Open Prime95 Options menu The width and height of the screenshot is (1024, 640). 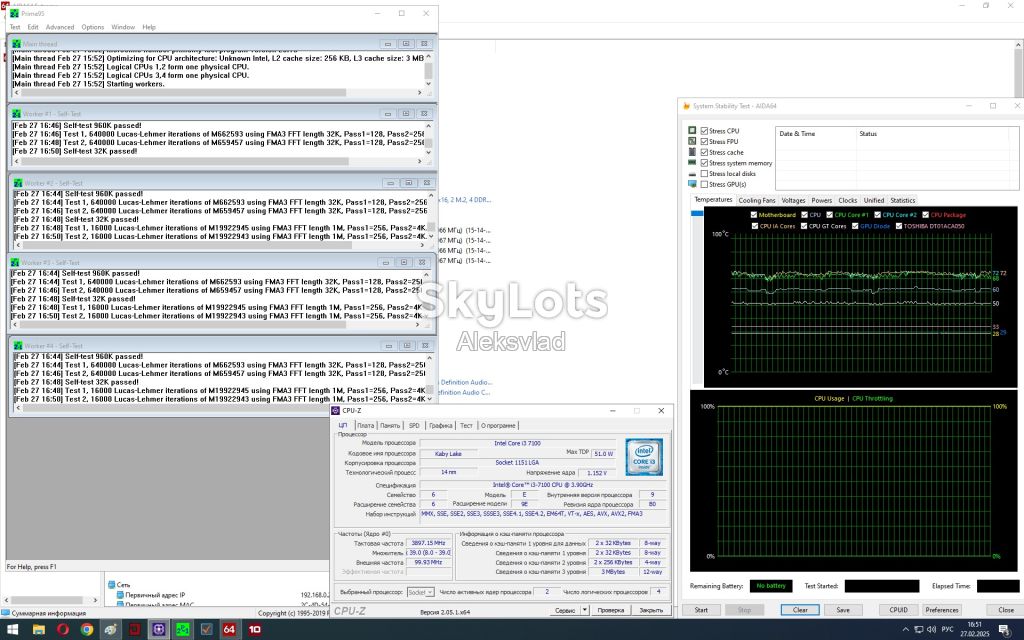coord(93,27)
